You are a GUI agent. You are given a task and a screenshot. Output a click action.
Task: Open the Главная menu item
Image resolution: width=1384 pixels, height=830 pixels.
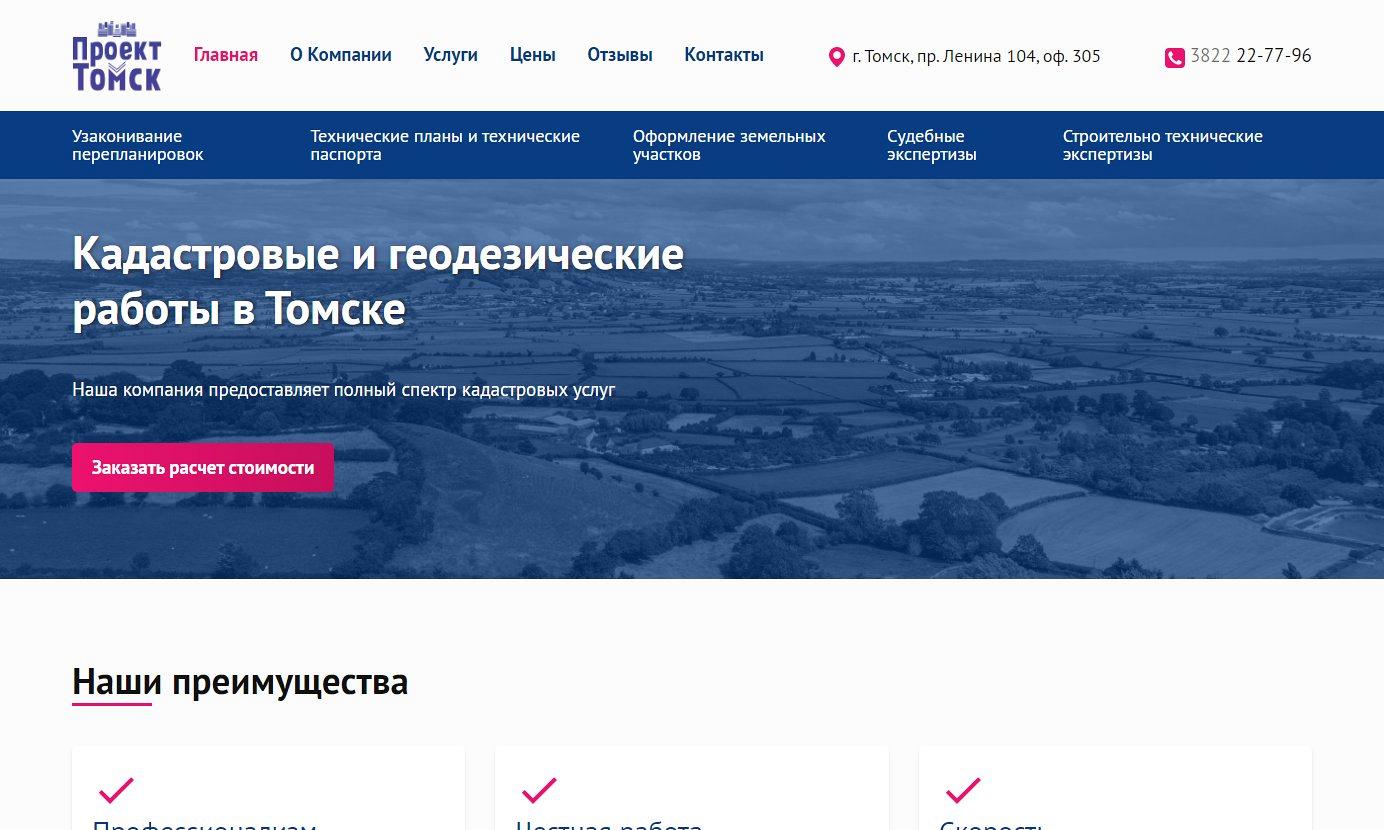225,55
